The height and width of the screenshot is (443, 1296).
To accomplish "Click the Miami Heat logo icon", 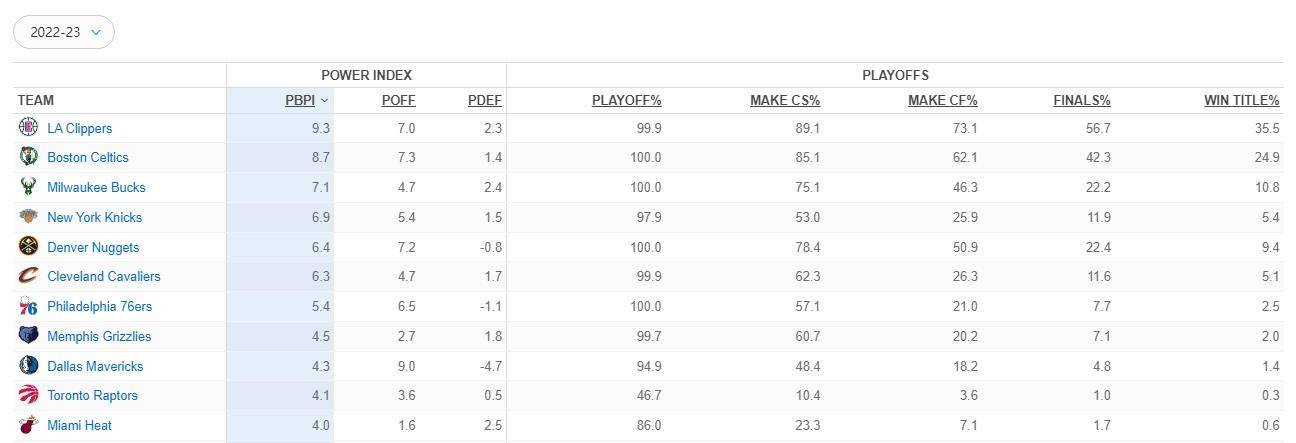I will click(x=28, y=425).
